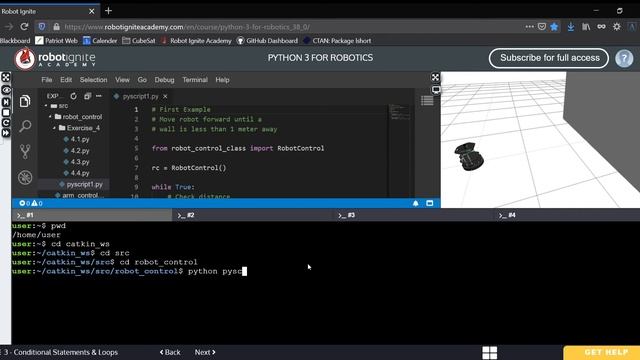
Task: Collapse the src folder
Action: pos(57,106)
